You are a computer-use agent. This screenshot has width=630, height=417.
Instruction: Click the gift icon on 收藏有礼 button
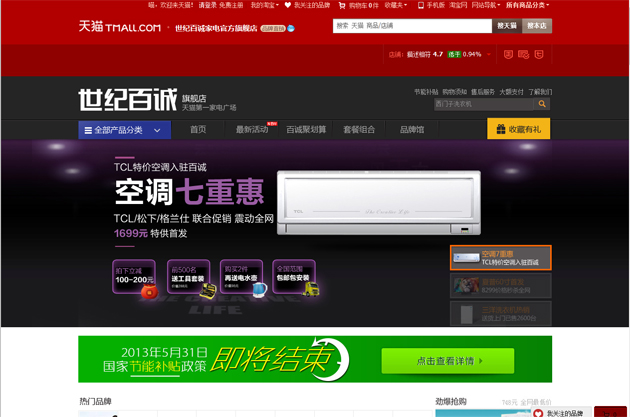pos(501,129)
